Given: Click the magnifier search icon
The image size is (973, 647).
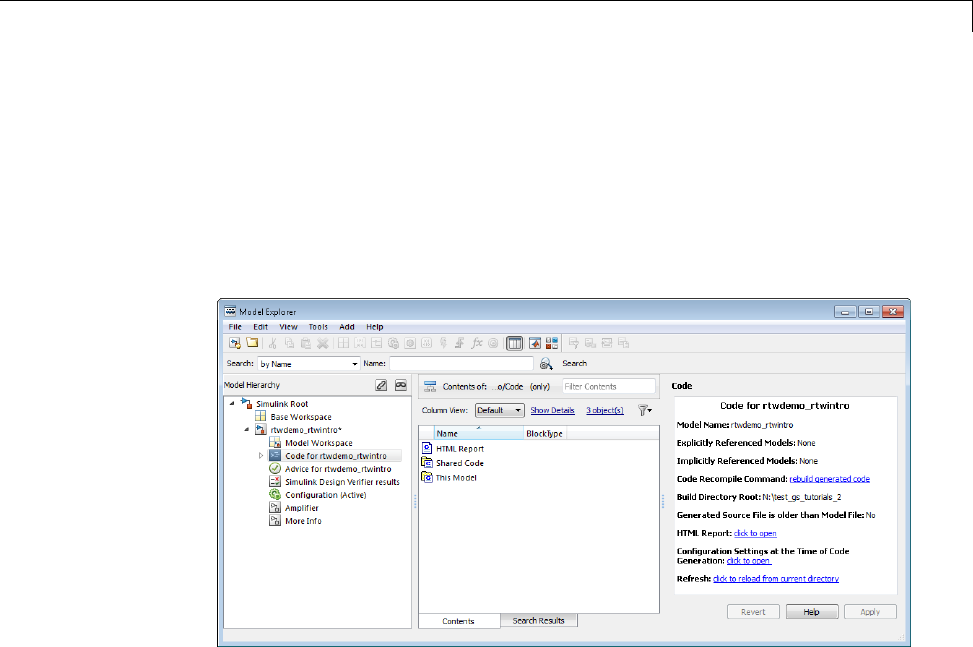Looking at the screenshot, I should (546, 364).
